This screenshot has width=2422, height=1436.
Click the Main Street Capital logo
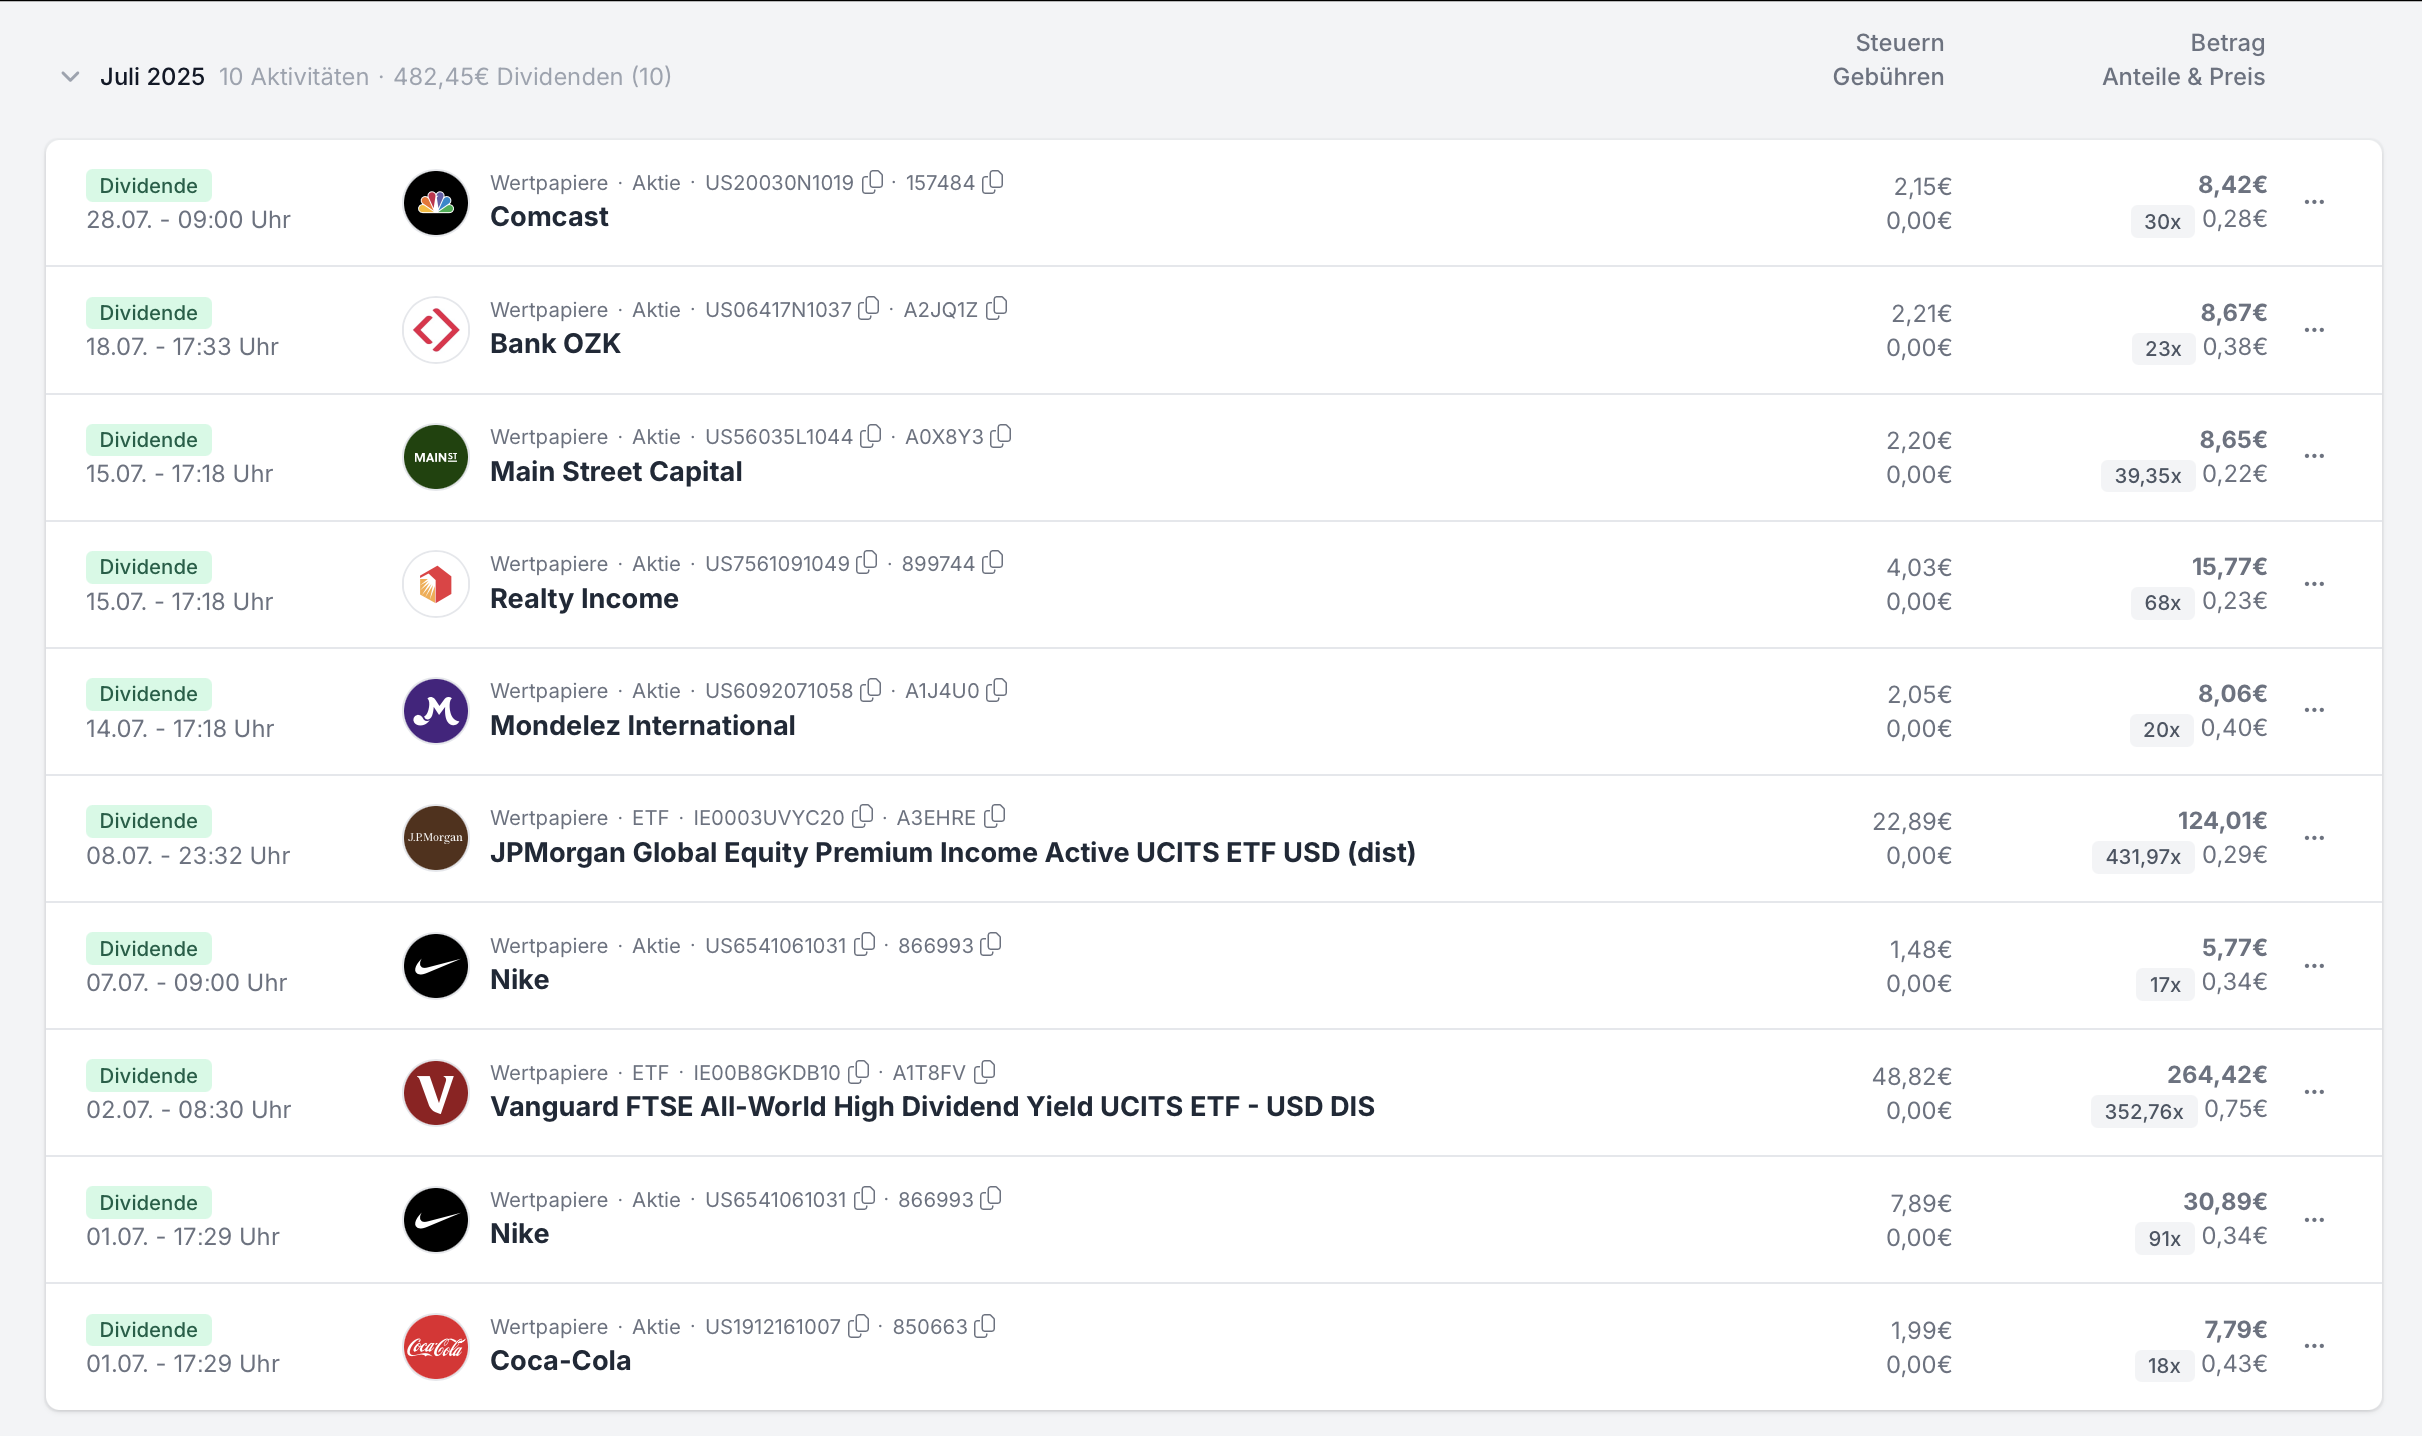(x=436, y=457)
